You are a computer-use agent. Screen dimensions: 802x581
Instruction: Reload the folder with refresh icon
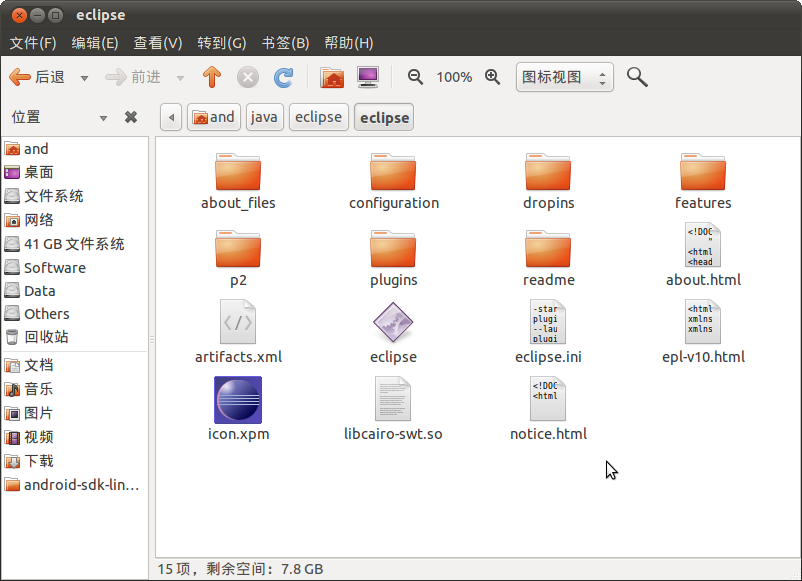283,77
